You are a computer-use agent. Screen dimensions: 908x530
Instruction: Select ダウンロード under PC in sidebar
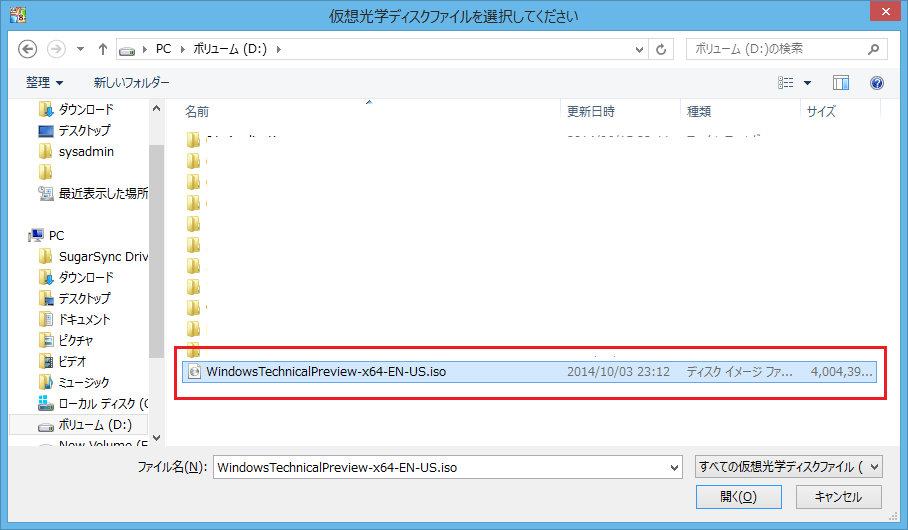(x=76, y=277)
